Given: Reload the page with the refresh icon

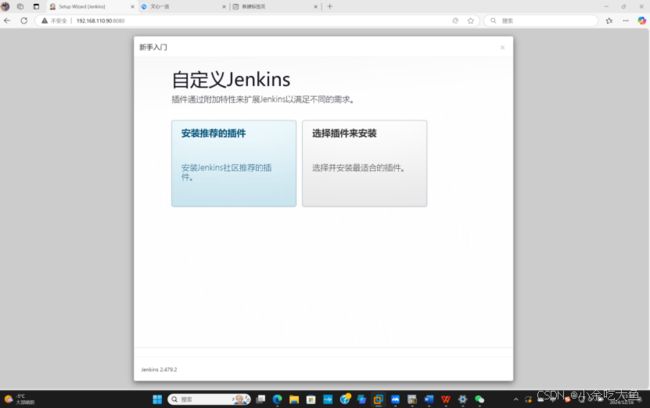Looking at the screenshot, I should 24,20.
